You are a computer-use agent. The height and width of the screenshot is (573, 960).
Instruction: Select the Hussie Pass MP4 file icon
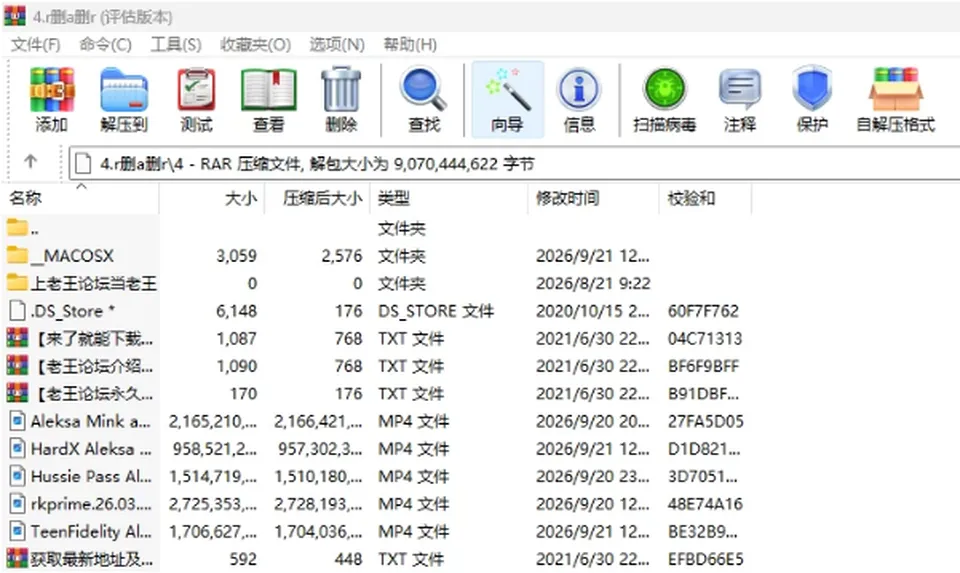[x=17, y=476]
